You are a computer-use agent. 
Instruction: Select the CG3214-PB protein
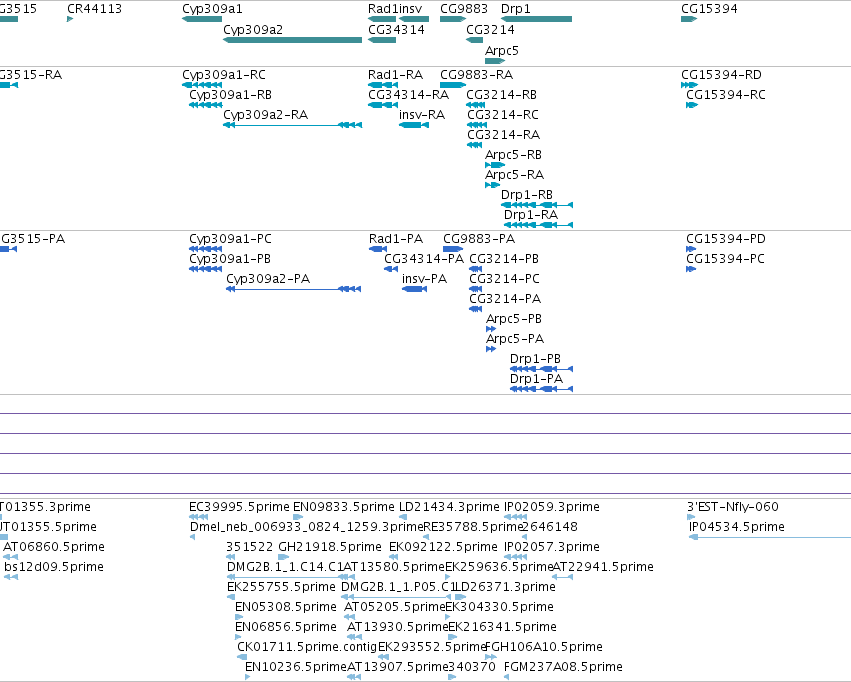pyautogui.click(x=475, y=269)
